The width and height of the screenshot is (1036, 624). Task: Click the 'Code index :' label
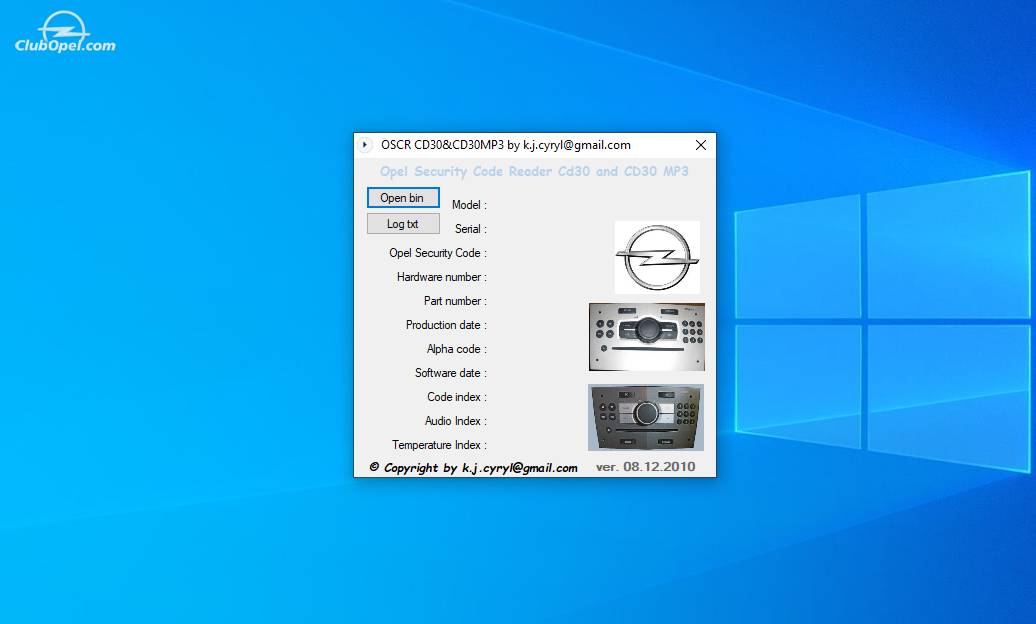click(457, 397)
